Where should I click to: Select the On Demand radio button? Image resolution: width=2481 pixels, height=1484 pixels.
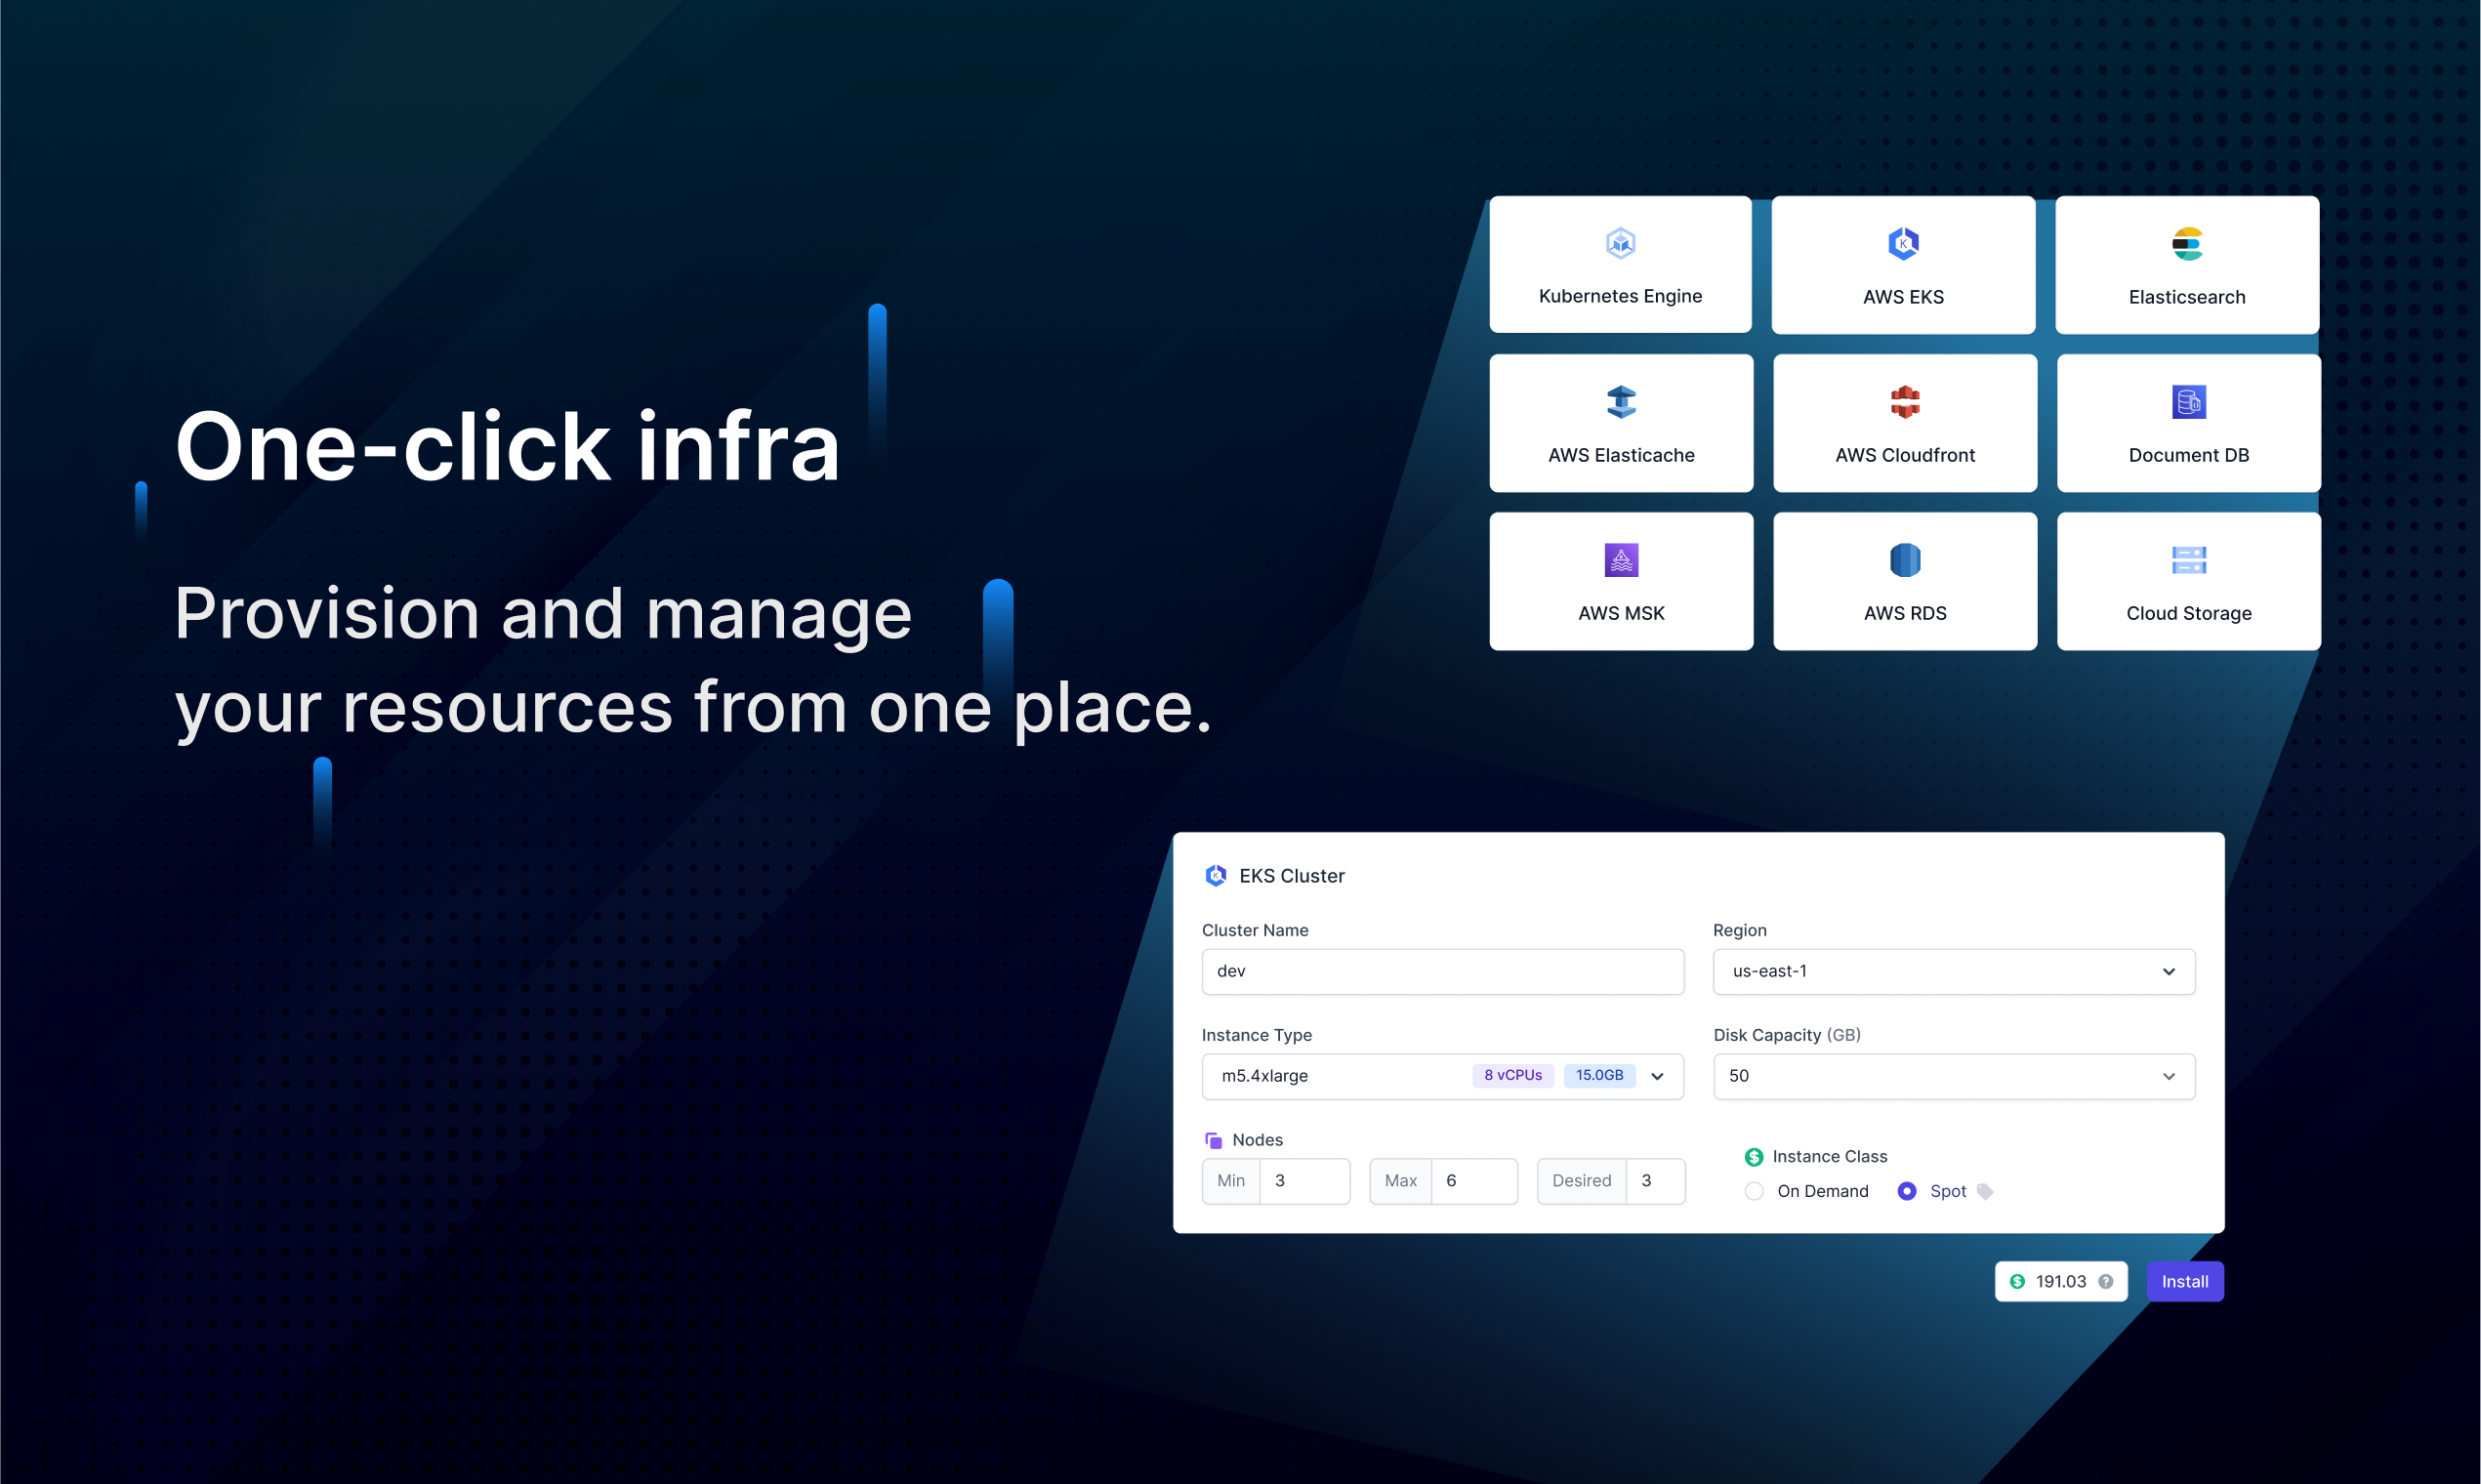[1754, 1191]
